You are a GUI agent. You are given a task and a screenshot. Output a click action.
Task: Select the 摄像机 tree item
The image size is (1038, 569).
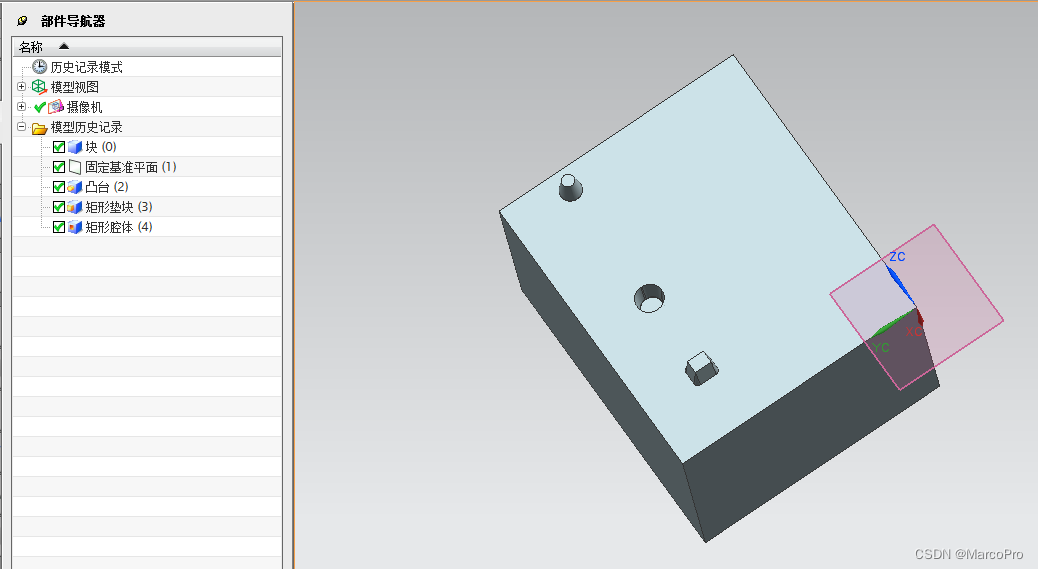point(85,107)
